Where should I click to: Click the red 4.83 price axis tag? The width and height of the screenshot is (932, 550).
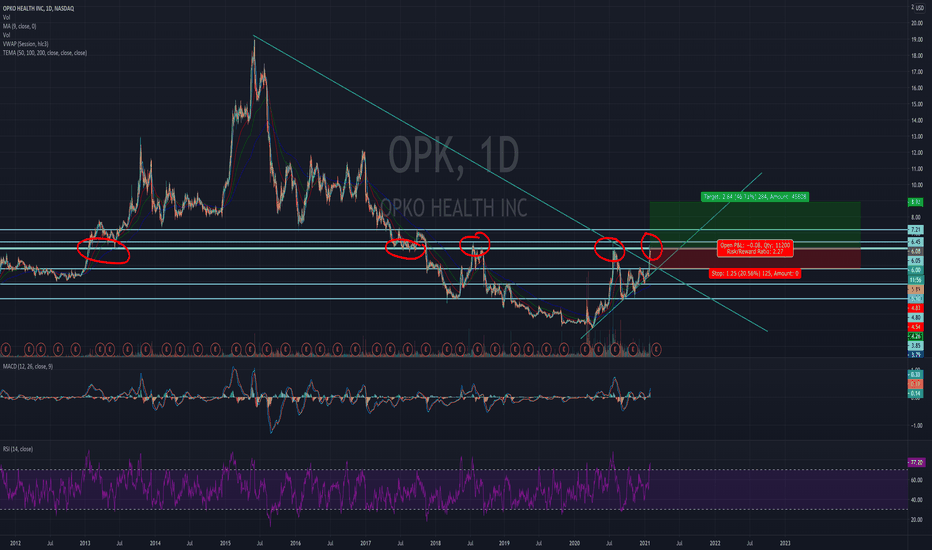click(x=915, y=308)
